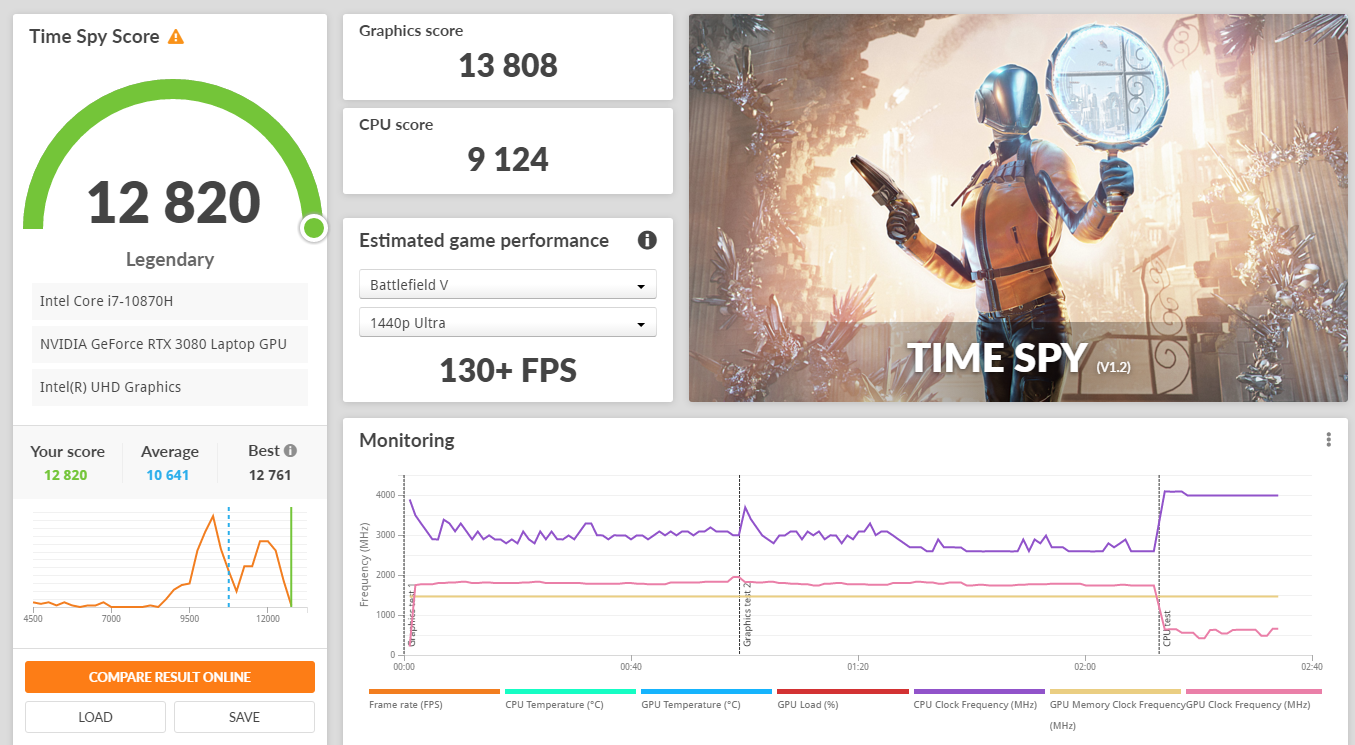Open the Monitoring panel three-dot menu
Viewport: 1355px width, 745px height.
pyautogui.click(x=1328, y=440)
